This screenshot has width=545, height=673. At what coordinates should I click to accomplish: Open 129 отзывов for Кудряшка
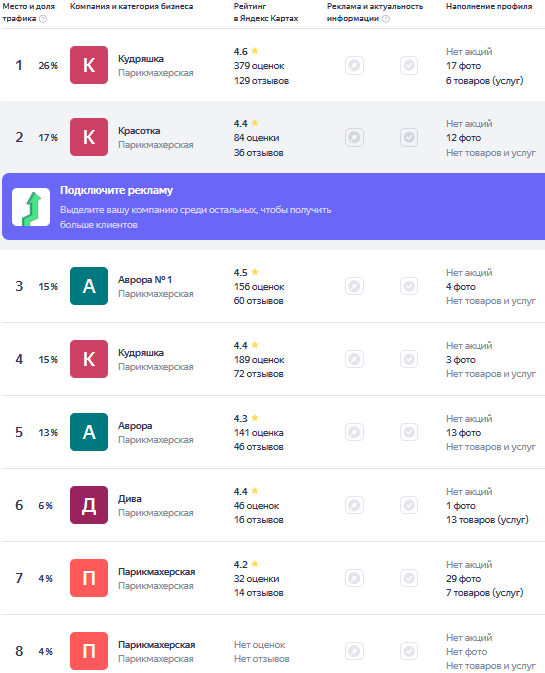tap(261, 81)
